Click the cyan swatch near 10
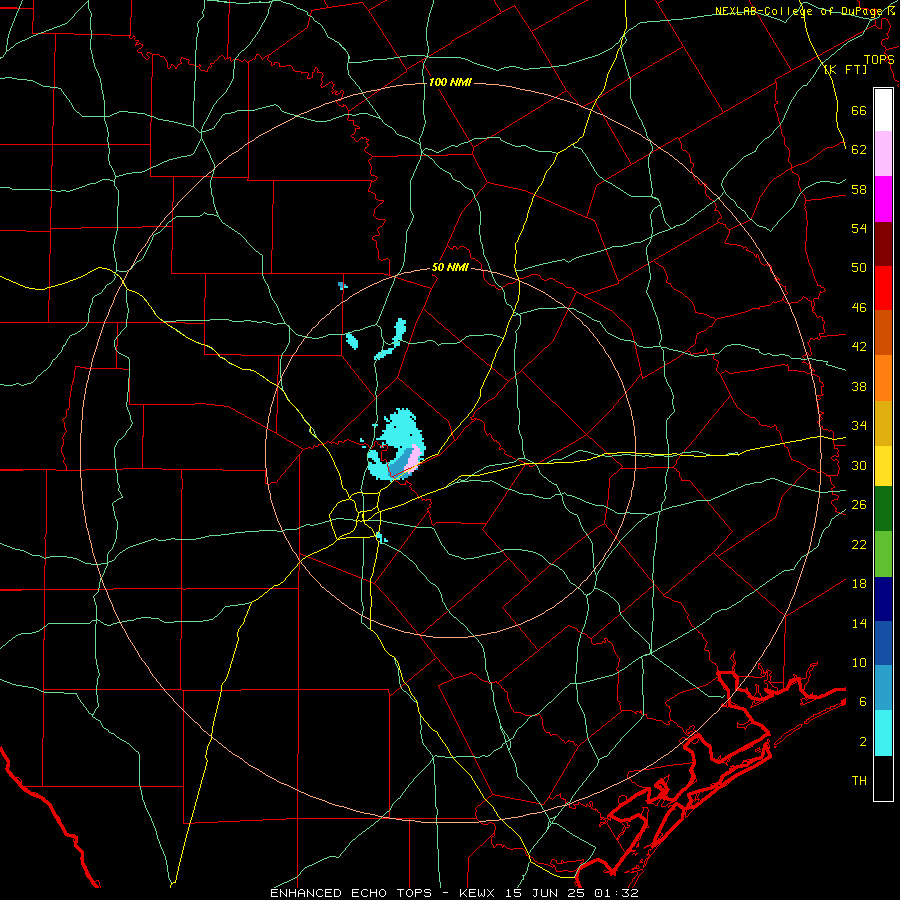 point(883,733)
